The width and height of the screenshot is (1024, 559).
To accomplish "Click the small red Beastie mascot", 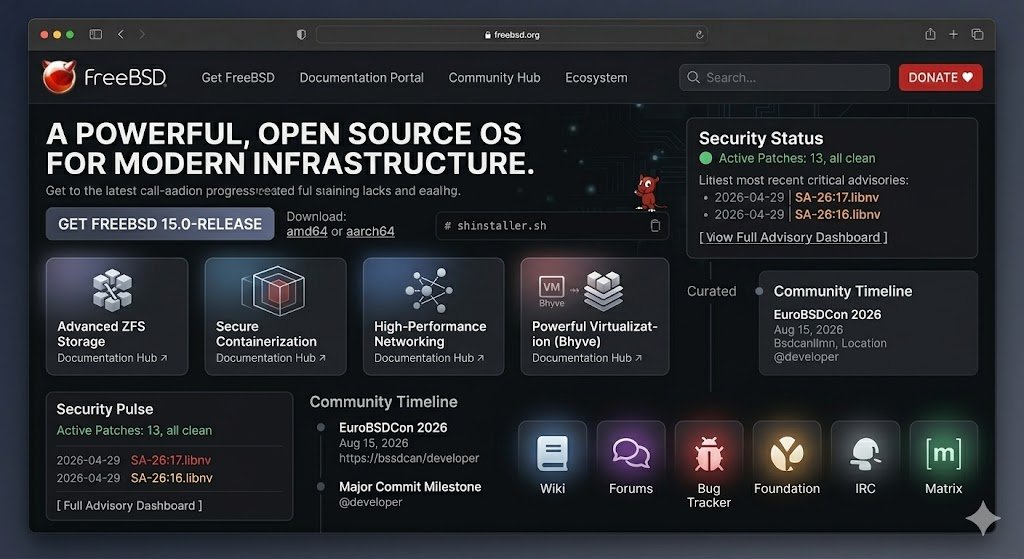I will tap(647, 192).
